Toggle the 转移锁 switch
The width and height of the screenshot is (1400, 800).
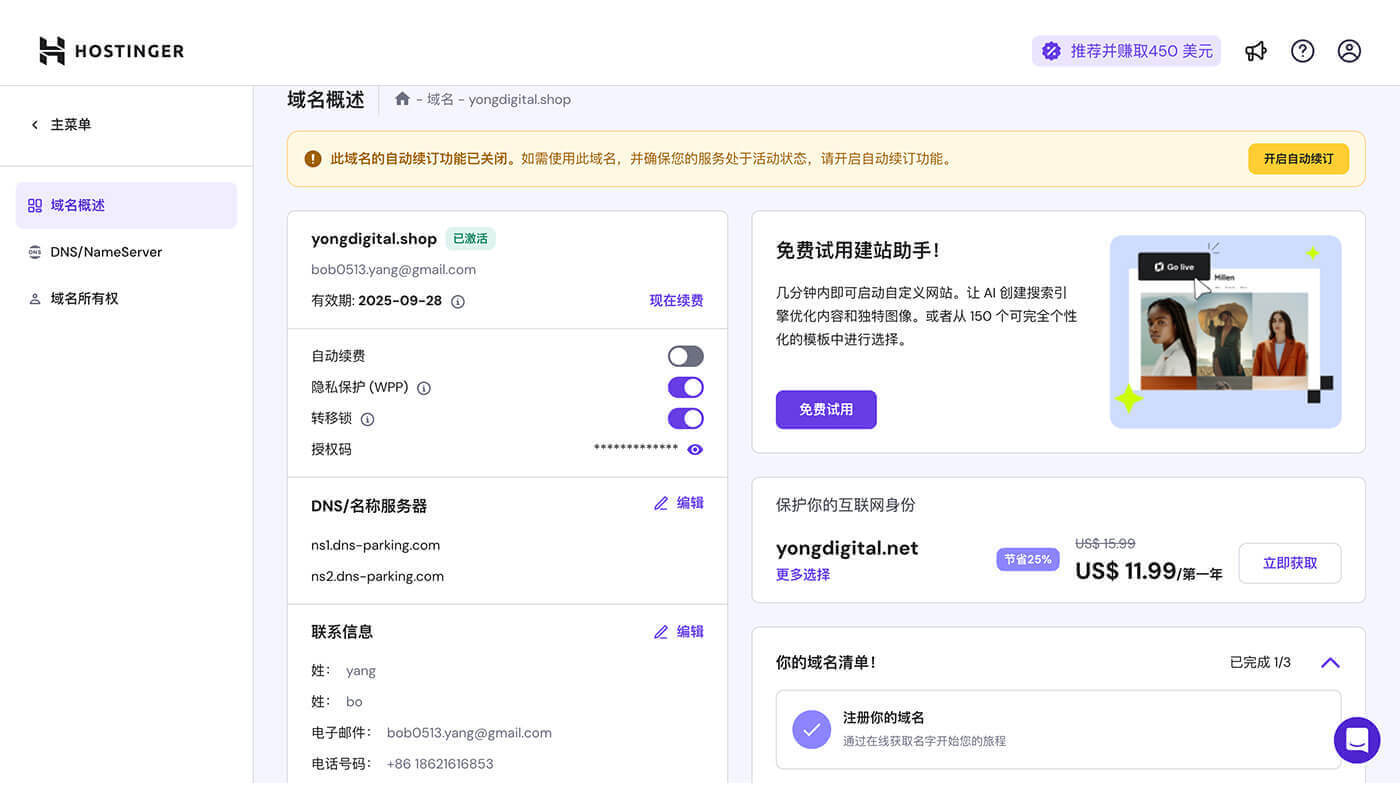686,418
